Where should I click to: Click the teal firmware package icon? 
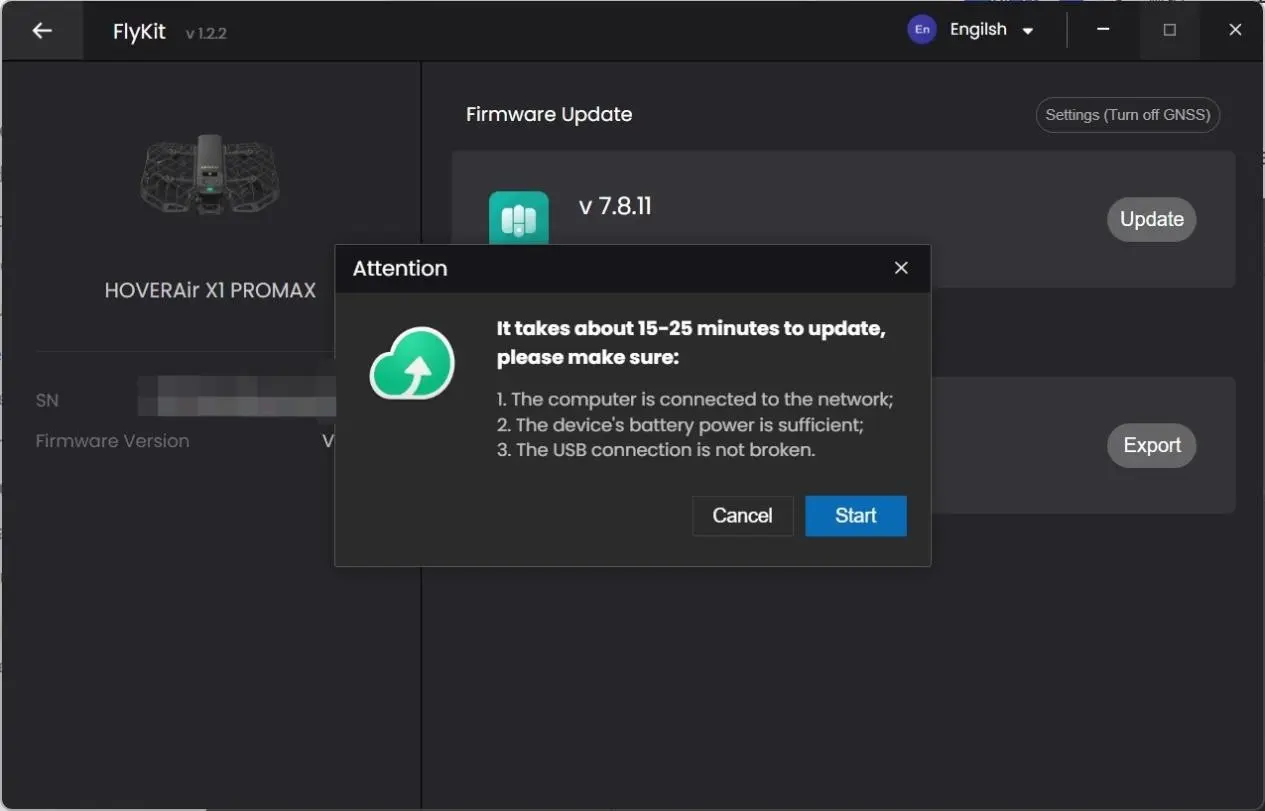[519, 218]
